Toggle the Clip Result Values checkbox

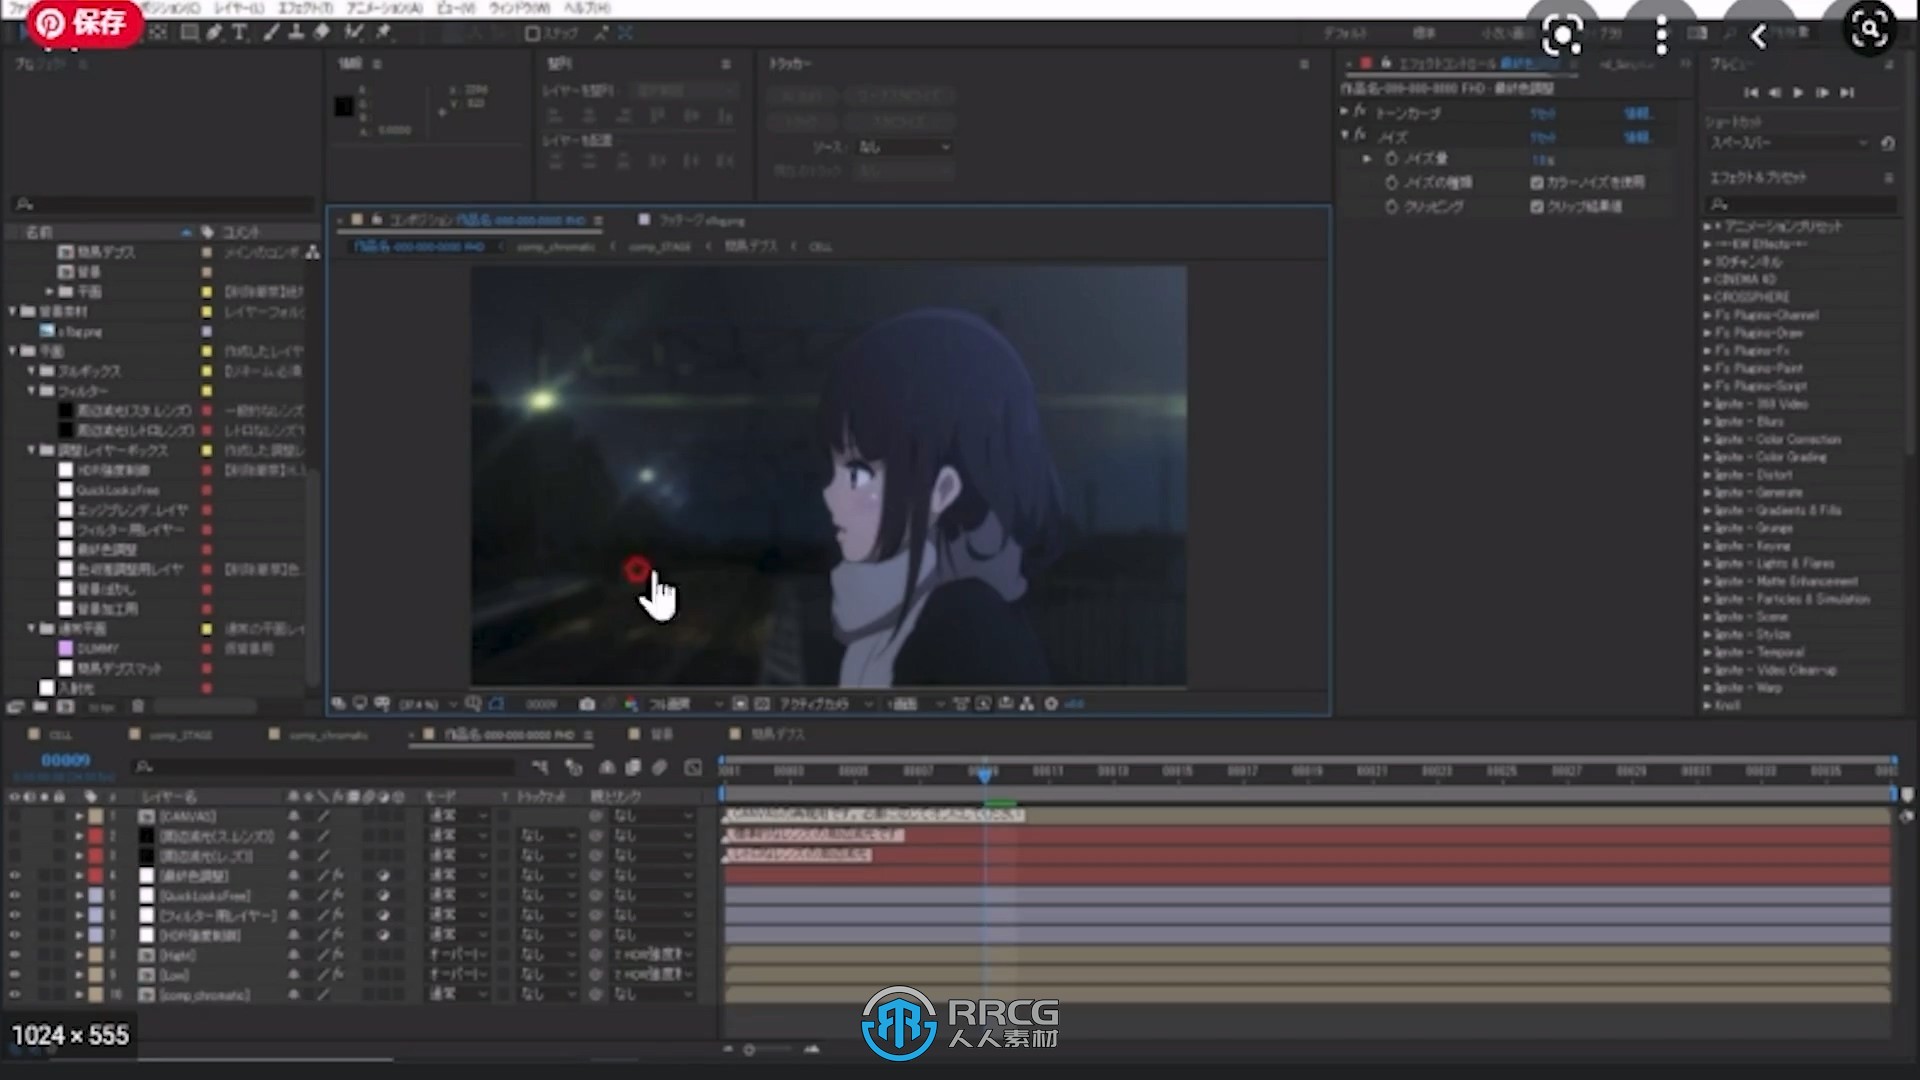[1537, 206]
